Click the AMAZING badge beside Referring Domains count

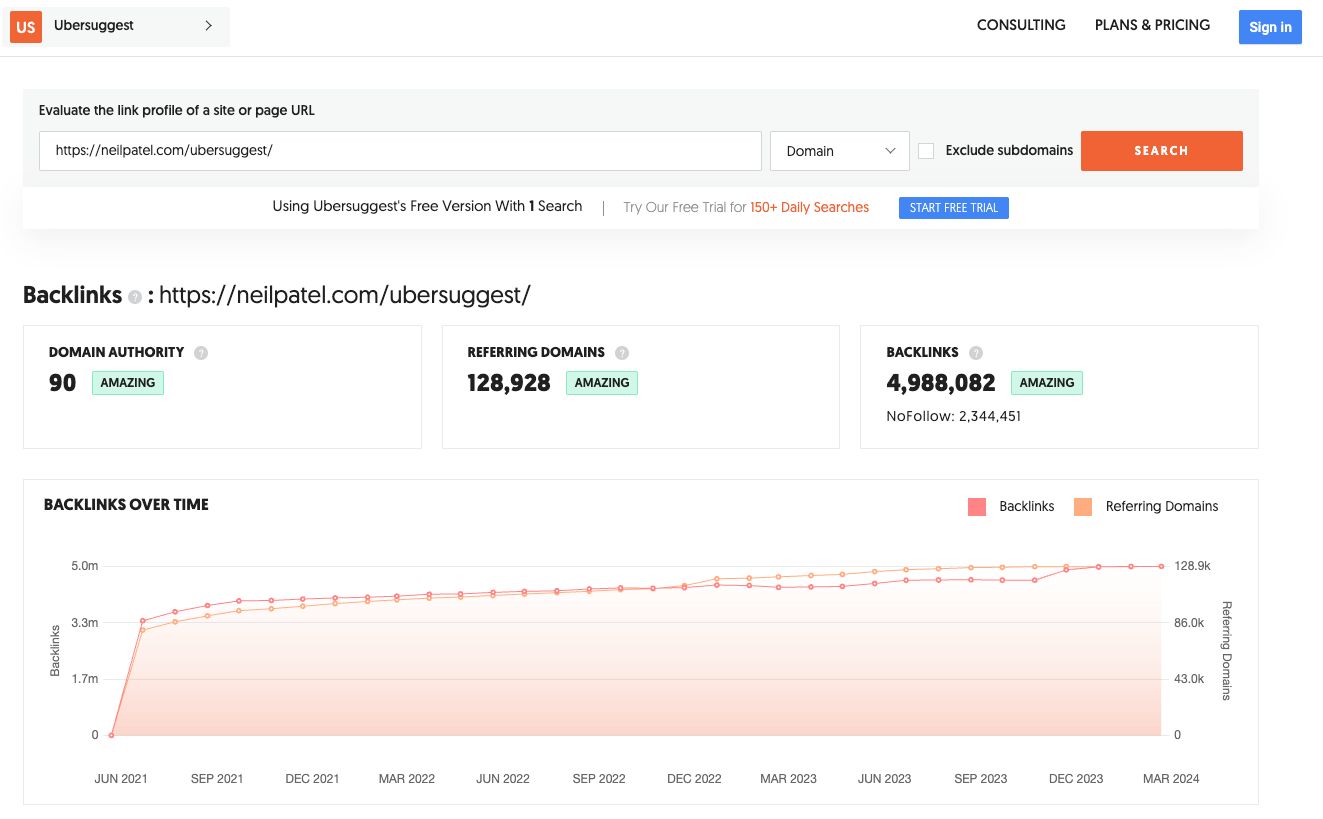coord(601,382)
